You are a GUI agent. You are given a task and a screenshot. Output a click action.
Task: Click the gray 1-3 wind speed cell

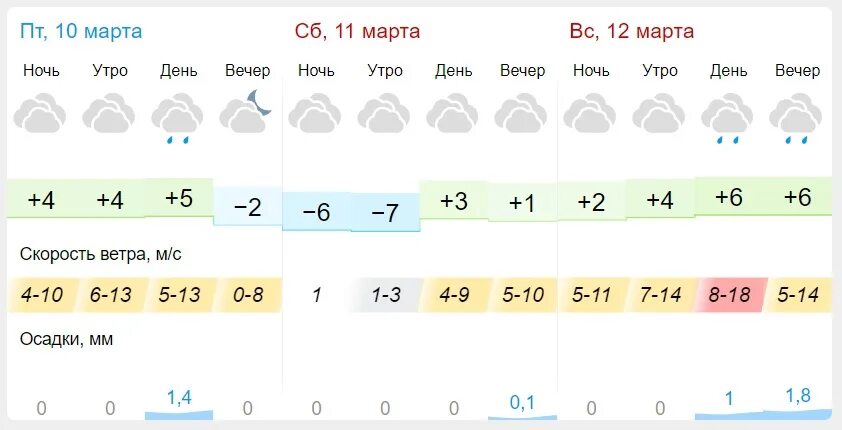[x=386, y=295]
